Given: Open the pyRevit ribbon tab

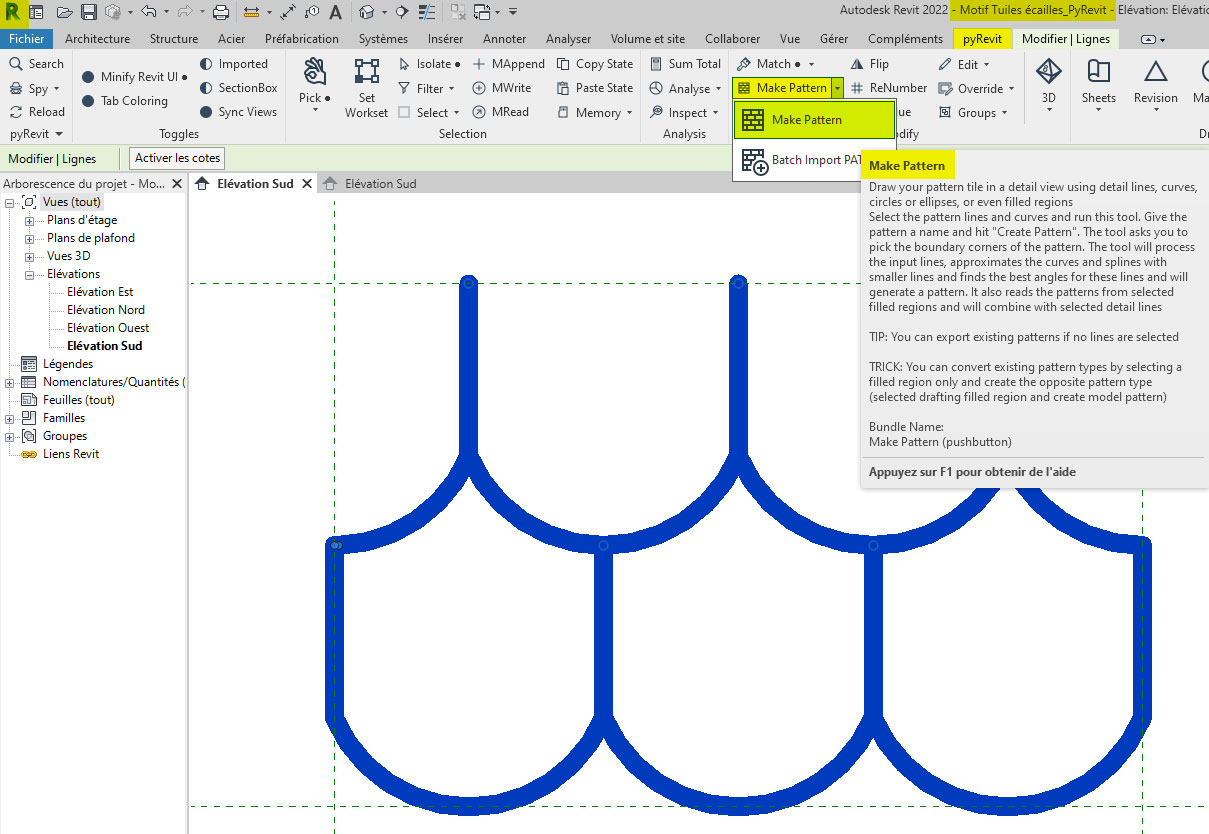Looking at the screenshot, I should pos(982,39).
